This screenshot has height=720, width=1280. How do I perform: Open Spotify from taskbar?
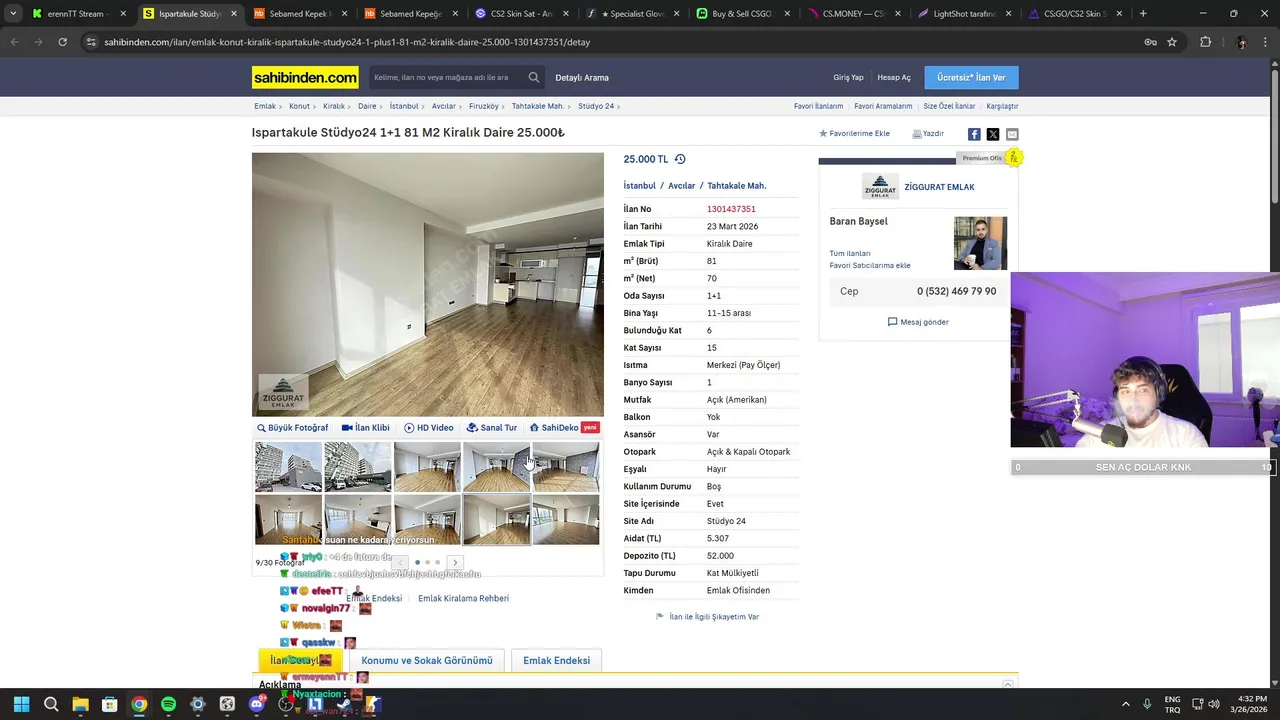[x=168, y=704]
